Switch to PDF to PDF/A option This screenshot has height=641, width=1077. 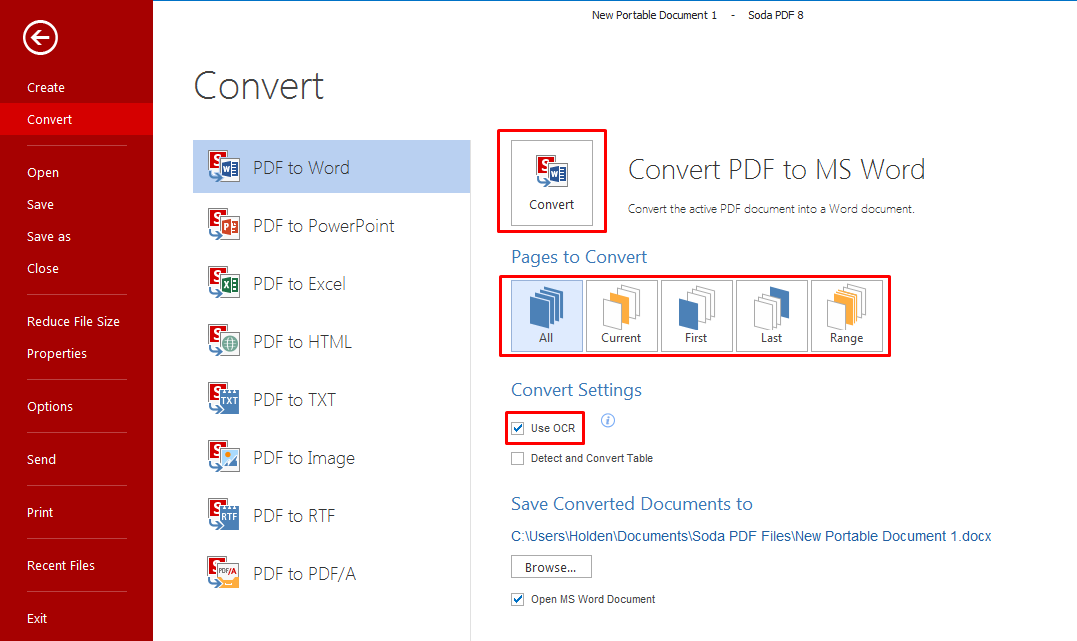304,574
